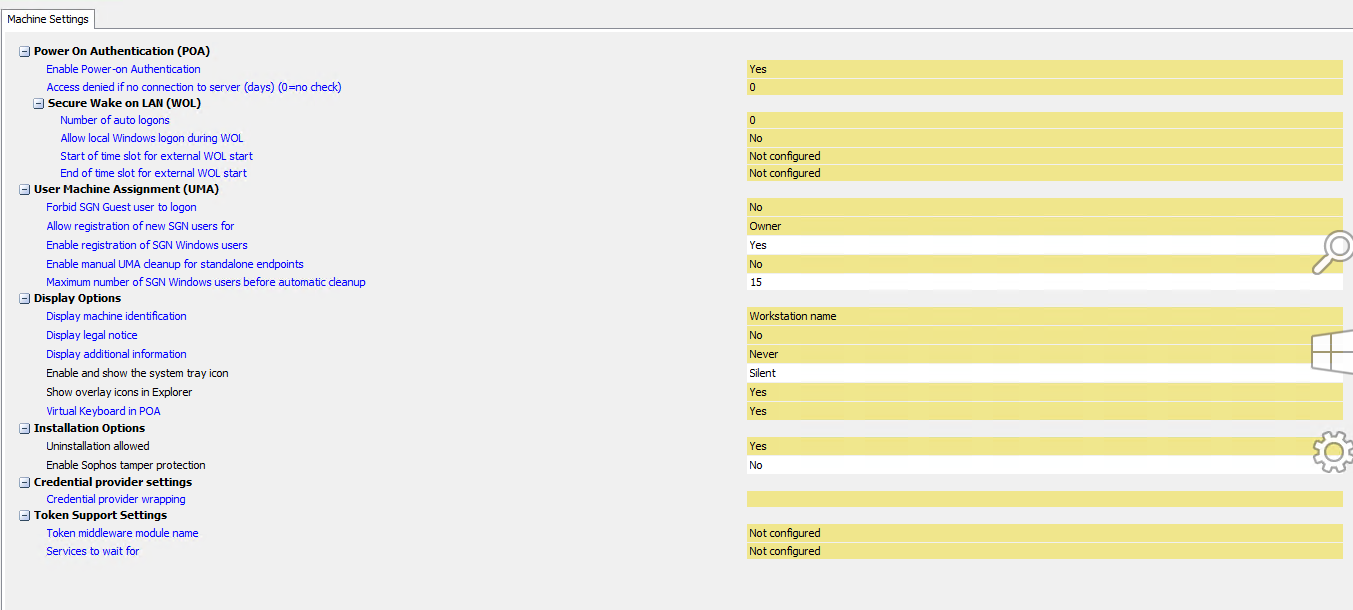1353x610 pixels.
Task: Collapse the Token Support Settings section
Action: [x=25, y=516]
